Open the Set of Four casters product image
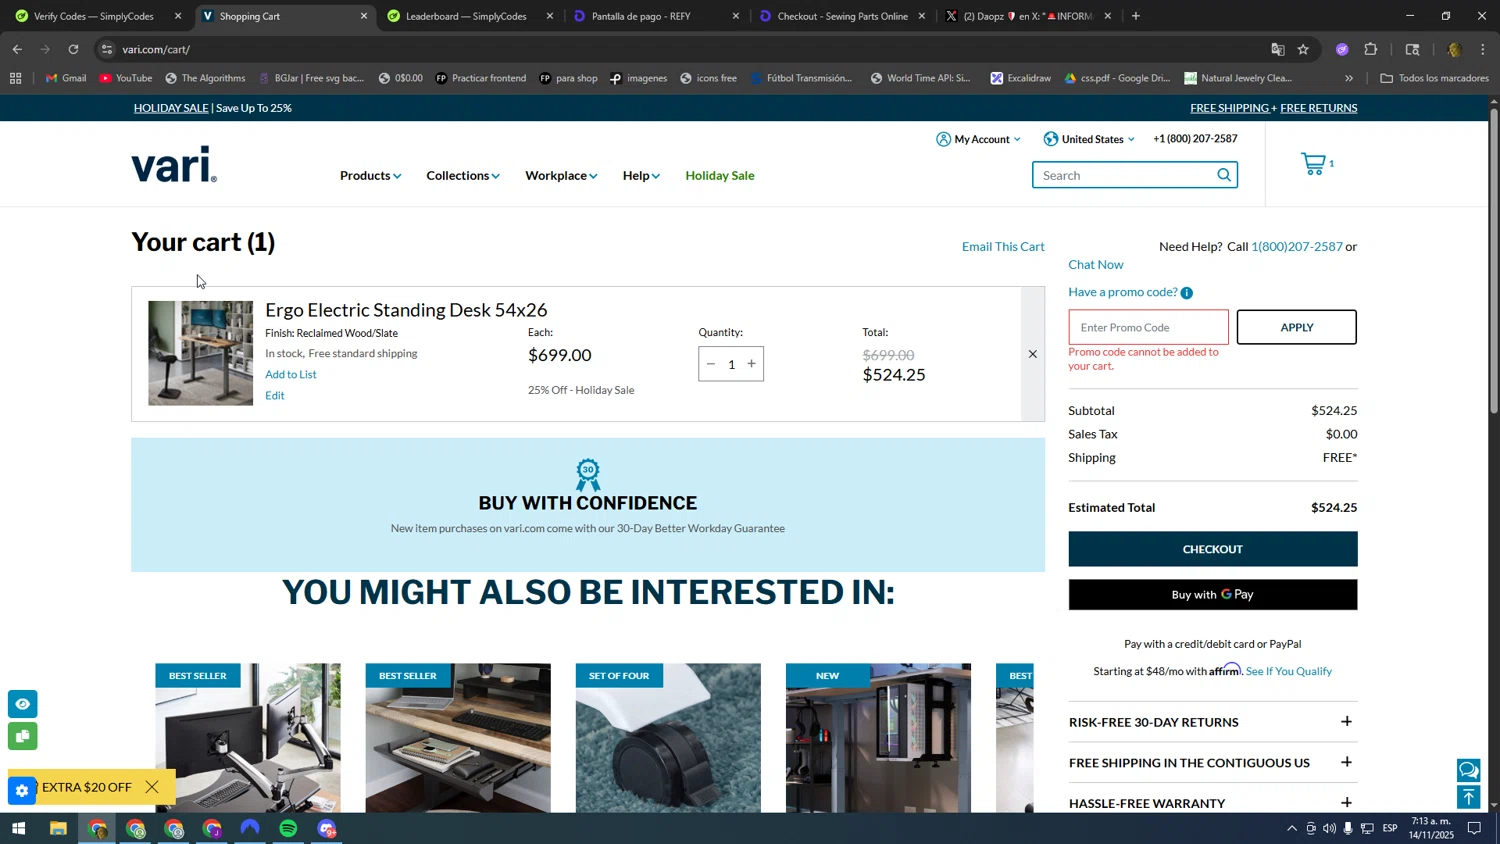 [x=668, y=738]
